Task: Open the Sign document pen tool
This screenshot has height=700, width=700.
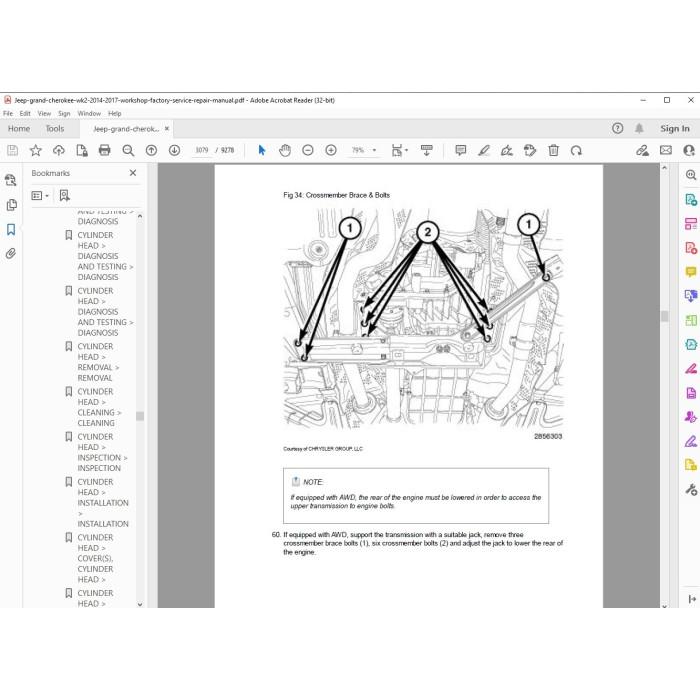Action: pos(507,150)
